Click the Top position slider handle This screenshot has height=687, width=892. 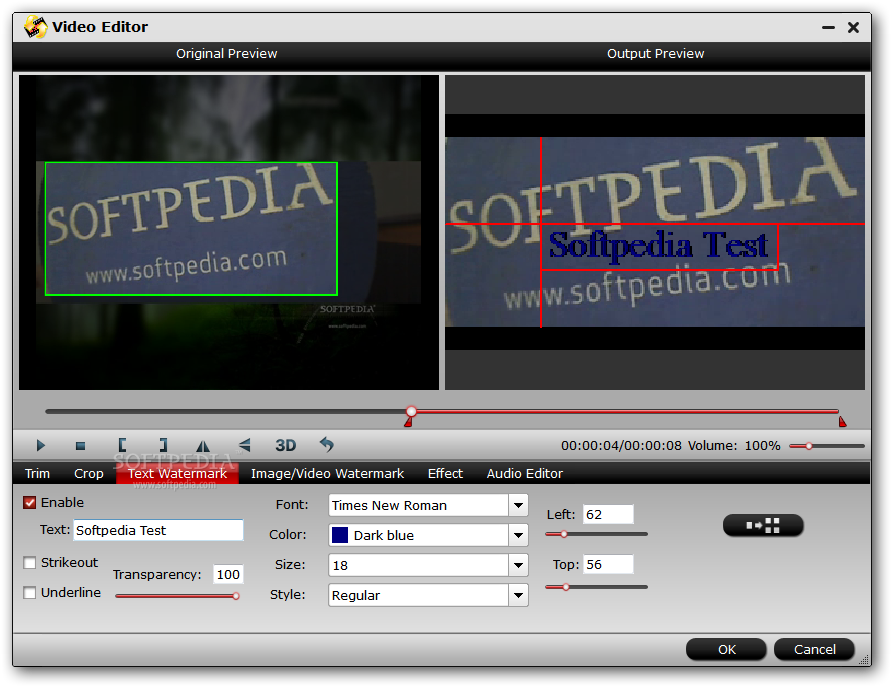tap(565, 587)
